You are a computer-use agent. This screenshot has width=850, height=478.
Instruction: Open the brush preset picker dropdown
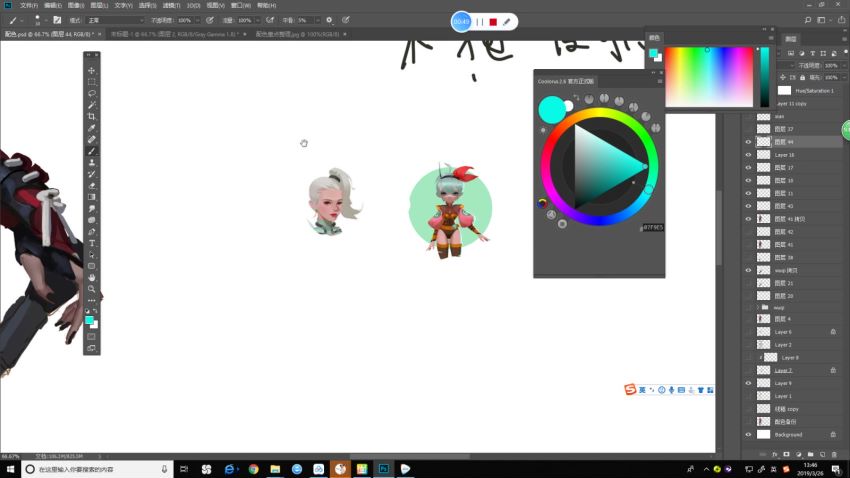(x=46, y=20)
